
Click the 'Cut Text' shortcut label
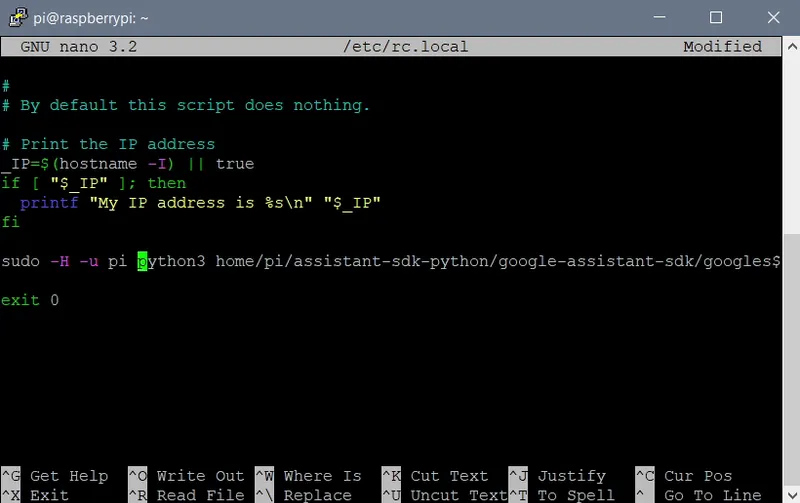pos(449,476)
